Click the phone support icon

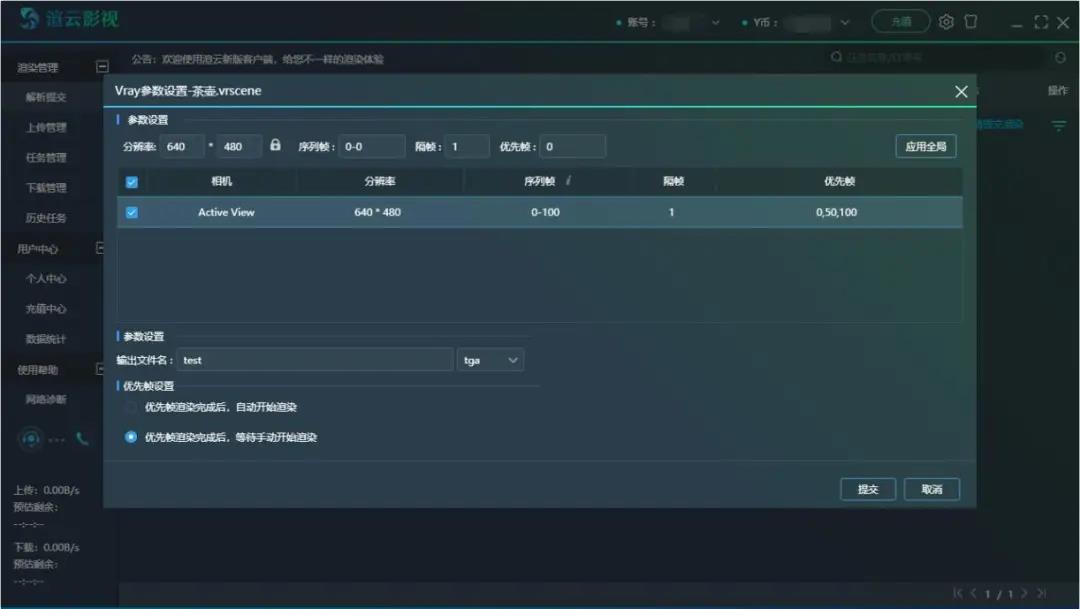click(x=82, y=439)
